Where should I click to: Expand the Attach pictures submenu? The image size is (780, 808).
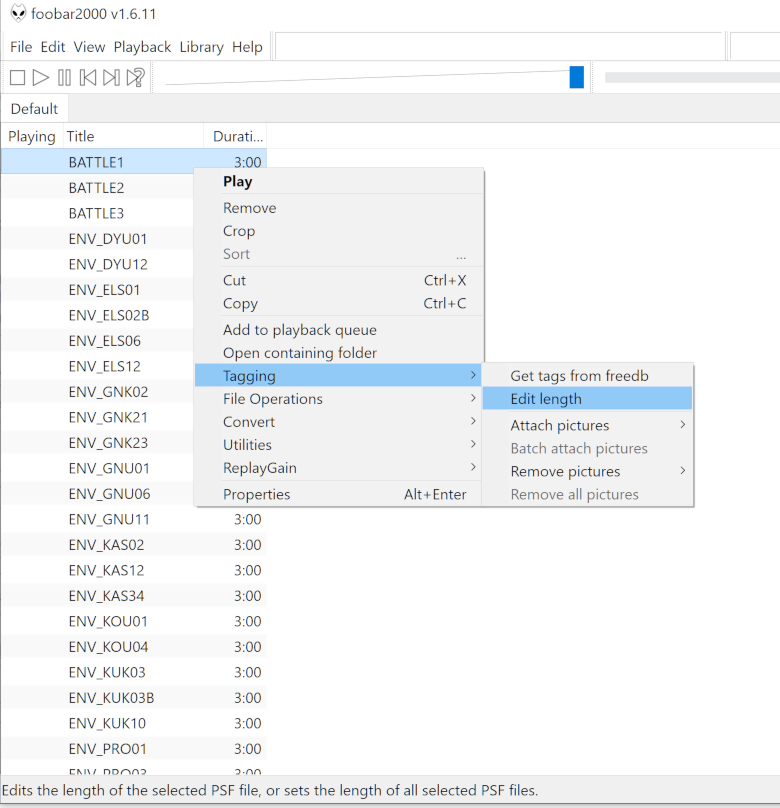587,425
